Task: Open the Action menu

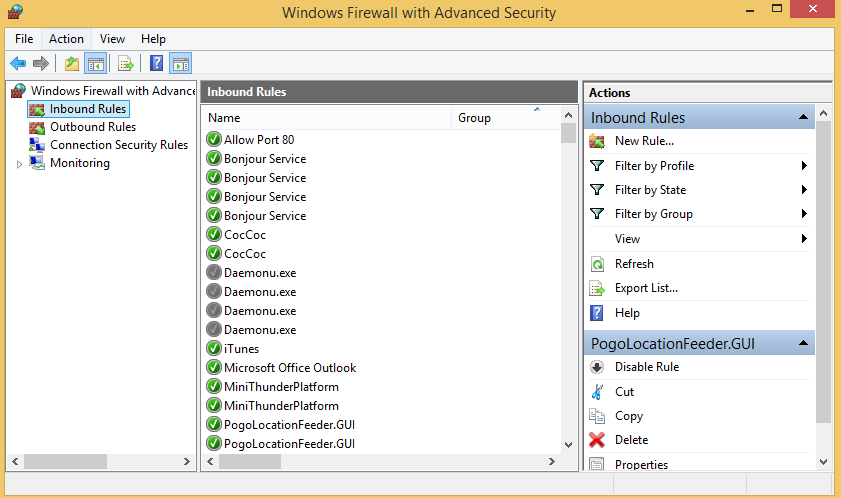Action: [x=67, y=39]
